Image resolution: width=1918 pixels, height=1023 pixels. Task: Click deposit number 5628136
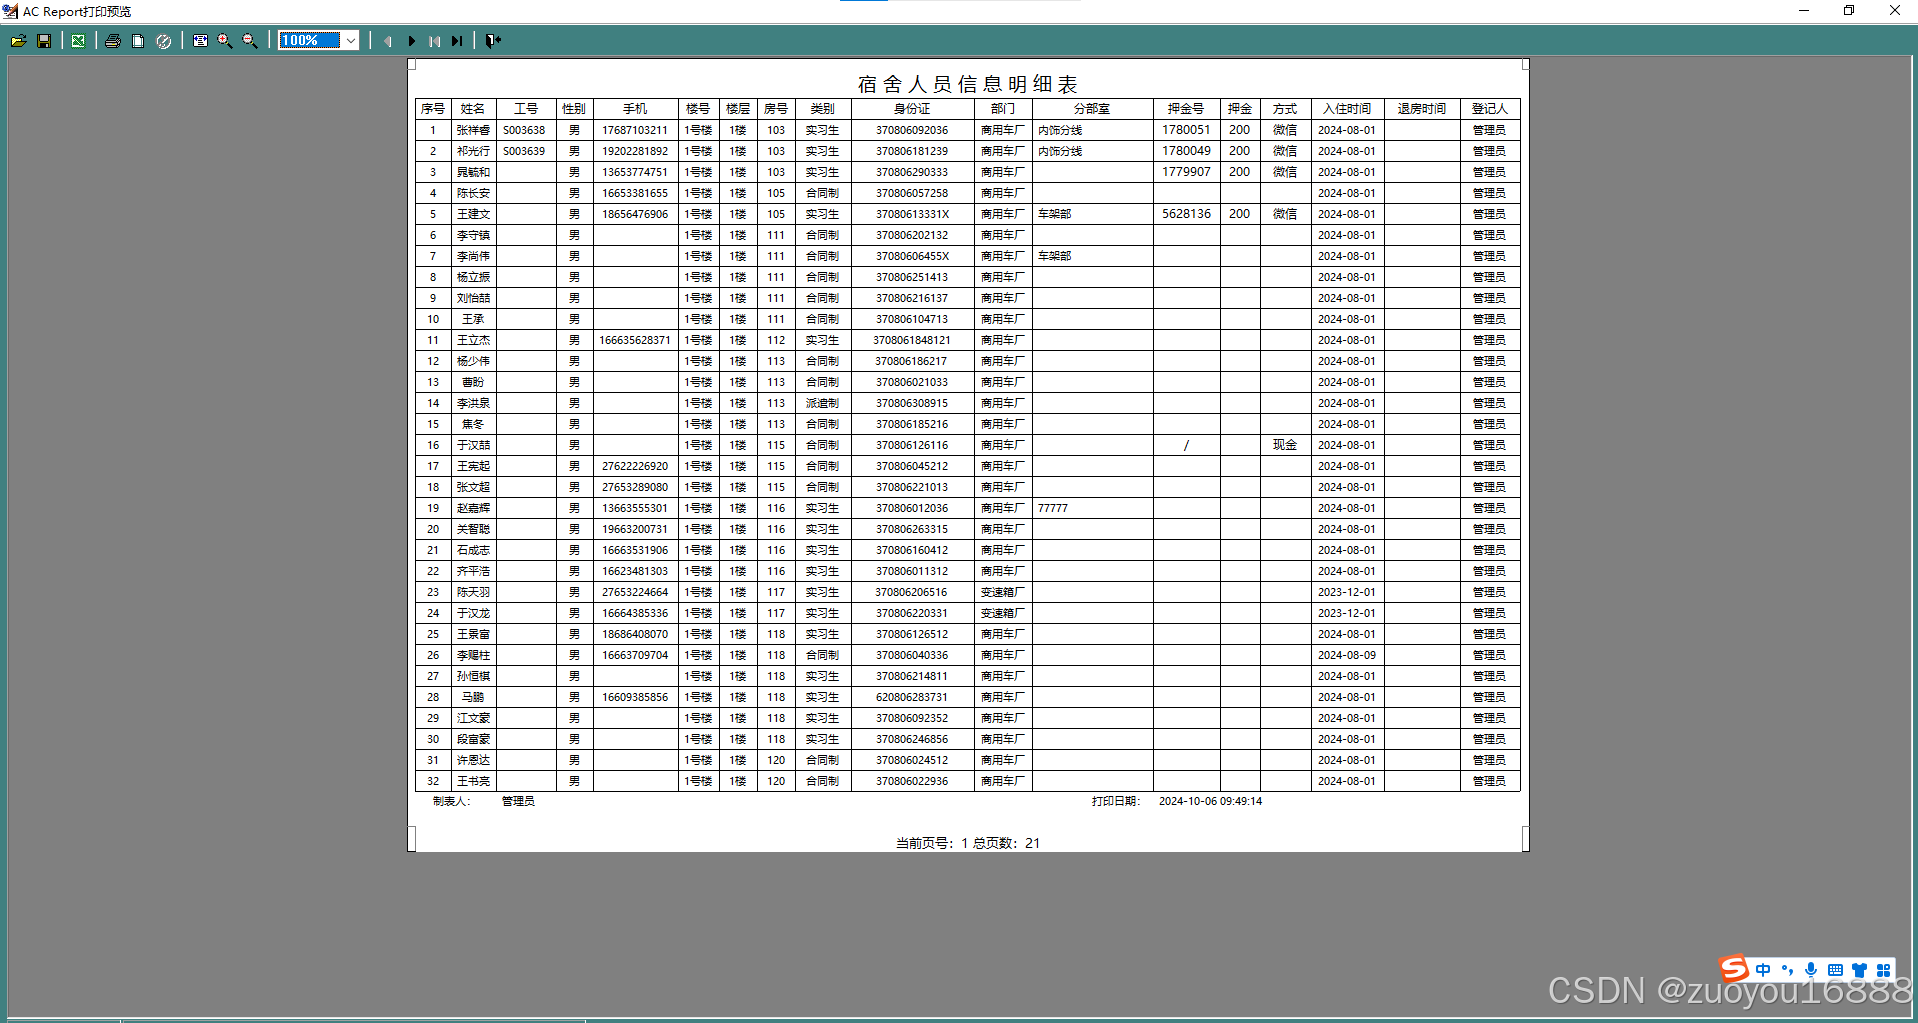[1186, 214]
